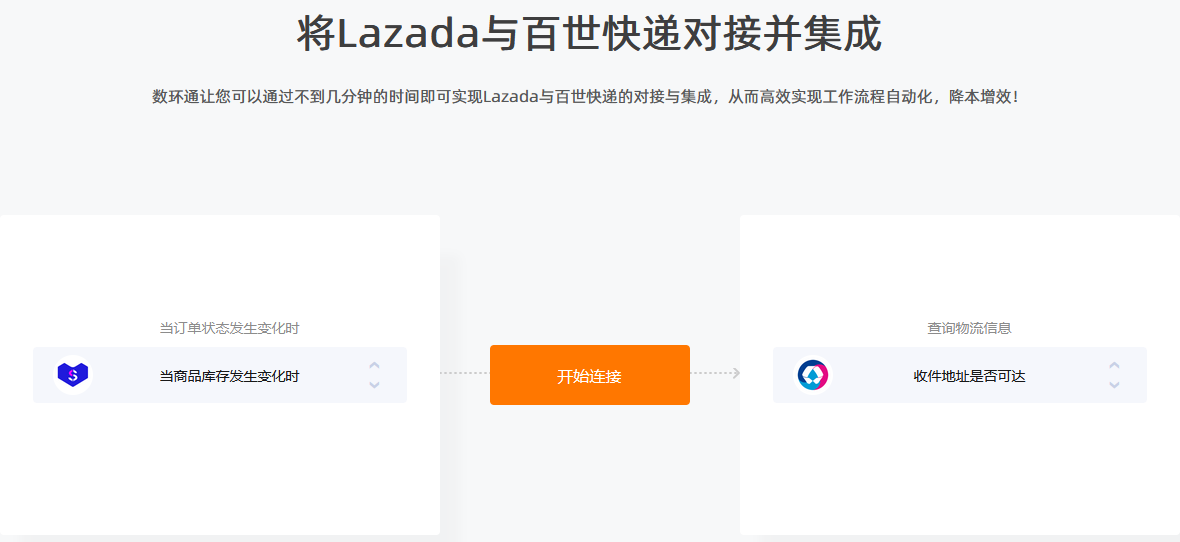Screen dimensions: 1180x542
Task: Open the 收件地址是否可达 action dropdown
Action: (x=960, y=375)
